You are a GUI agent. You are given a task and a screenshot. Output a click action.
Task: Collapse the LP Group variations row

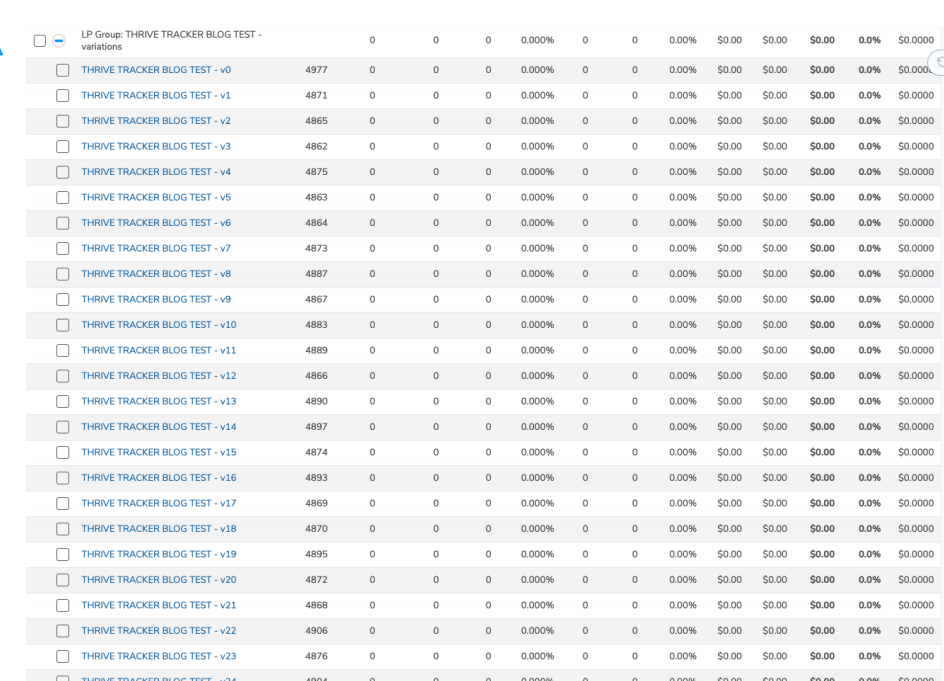pyautogui.click(x=58, y=41)
